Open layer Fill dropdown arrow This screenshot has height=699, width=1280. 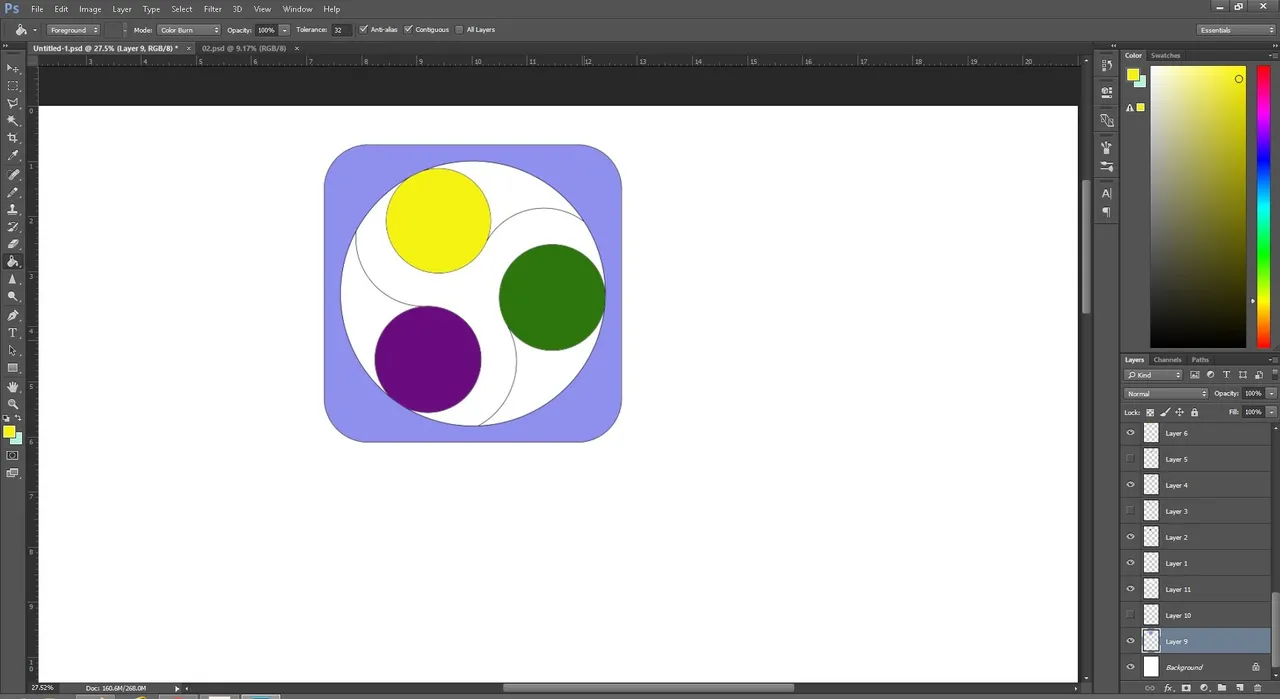(x=1271, y=412)
